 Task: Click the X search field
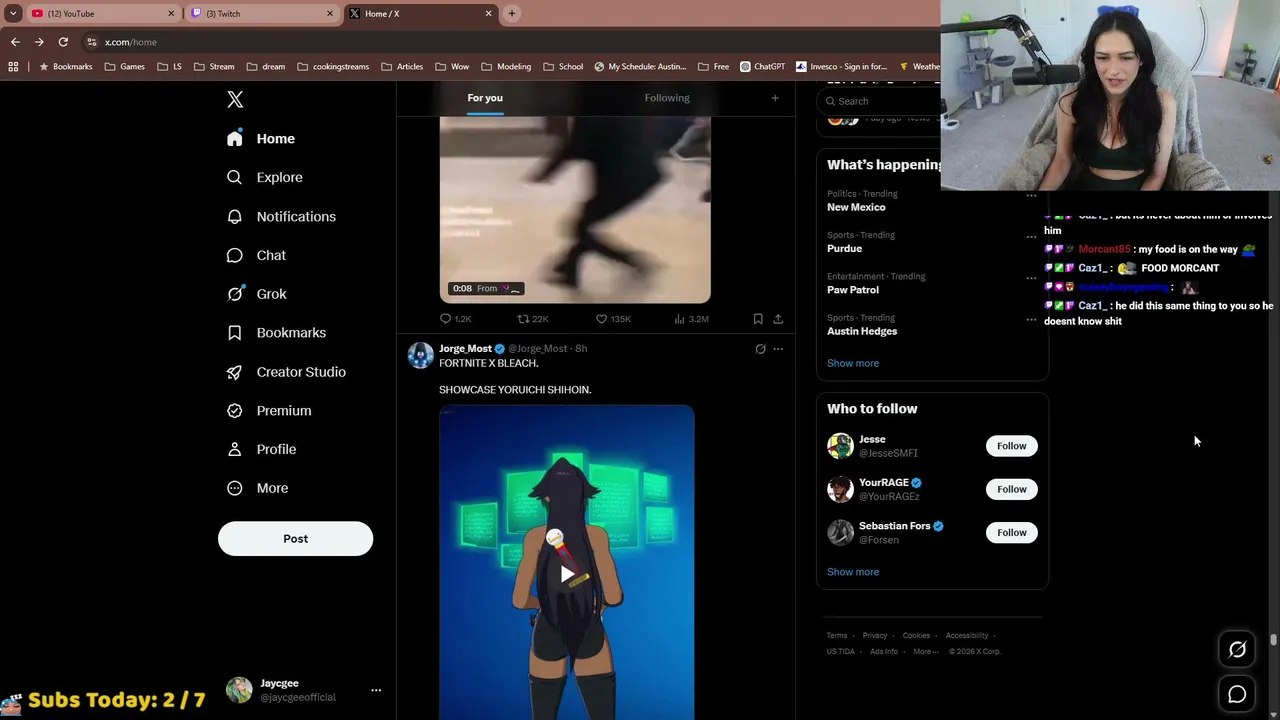click(878, 101)
